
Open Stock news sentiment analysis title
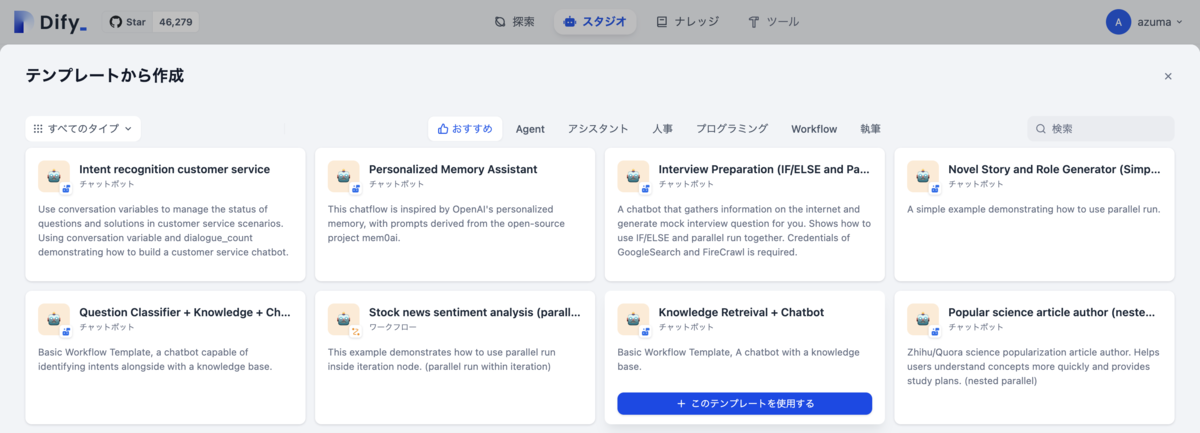click(474, 312)
